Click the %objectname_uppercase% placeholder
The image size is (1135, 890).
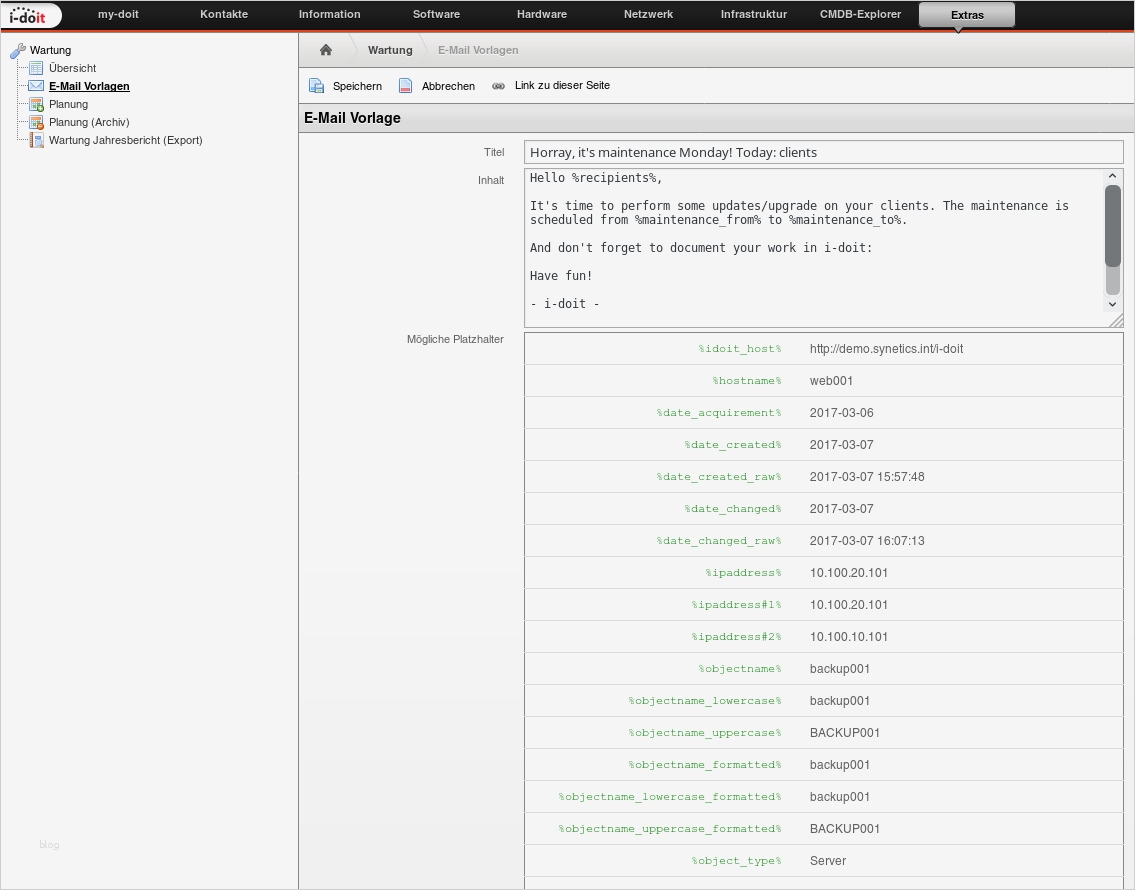(705, 732)
